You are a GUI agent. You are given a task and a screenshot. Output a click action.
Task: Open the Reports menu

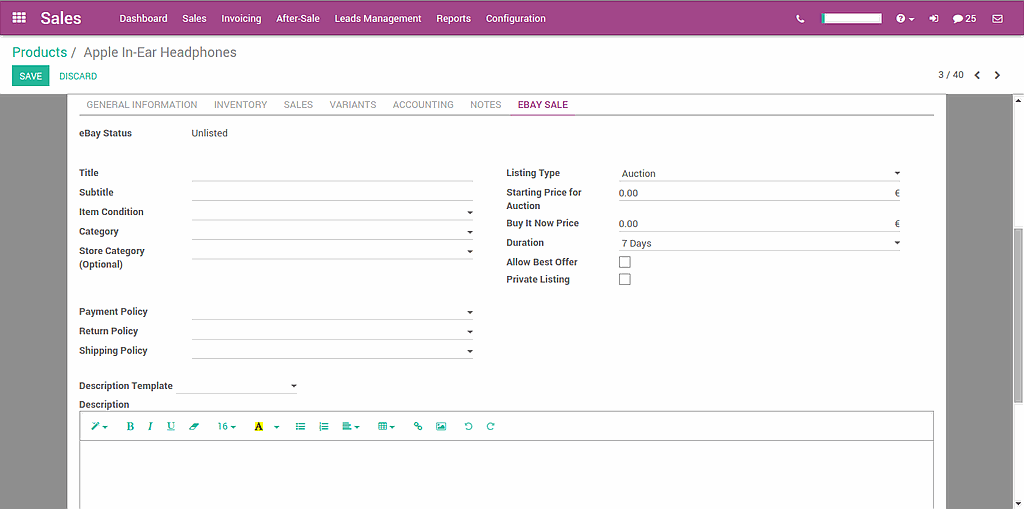tap(453, 19)
